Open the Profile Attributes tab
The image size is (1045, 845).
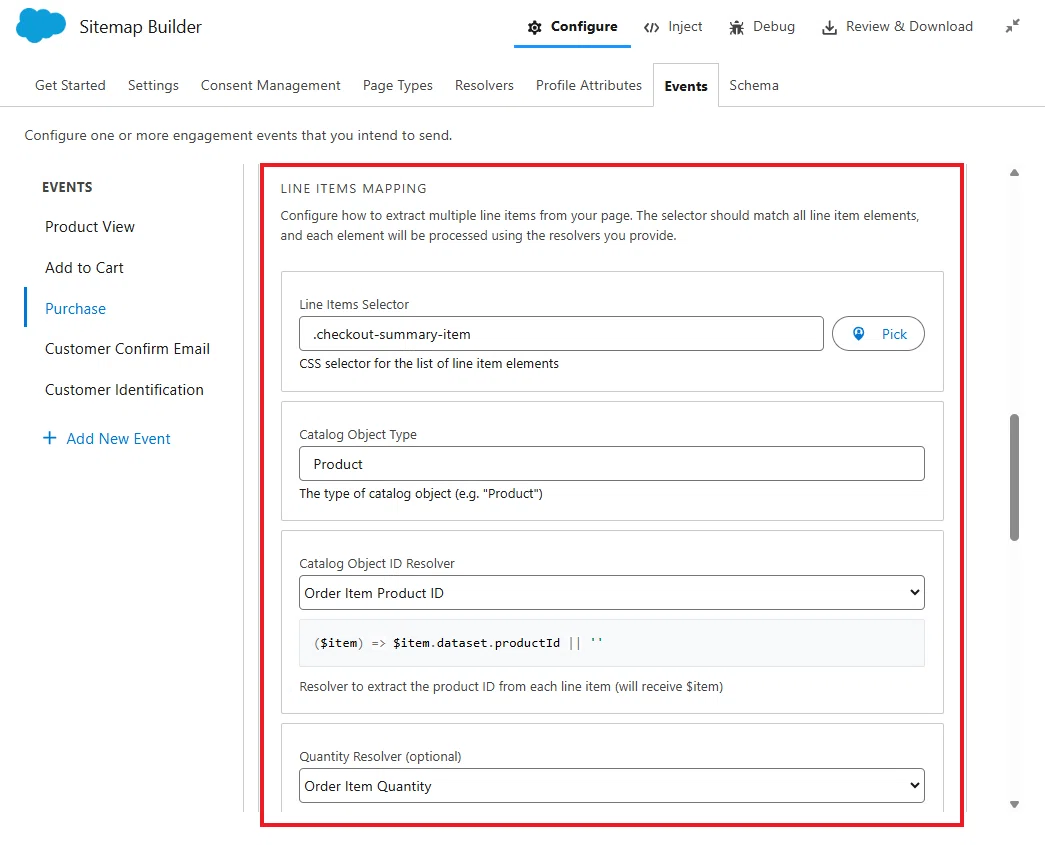click(x=589, y=85)
